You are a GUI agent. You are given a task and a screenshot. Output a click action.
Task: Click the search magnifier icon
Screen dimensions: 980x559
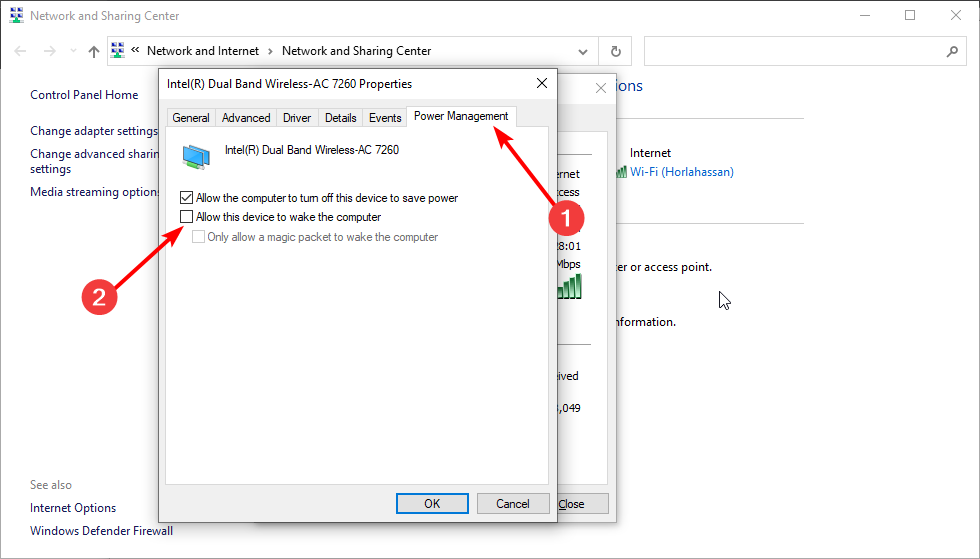pos(952,51)
